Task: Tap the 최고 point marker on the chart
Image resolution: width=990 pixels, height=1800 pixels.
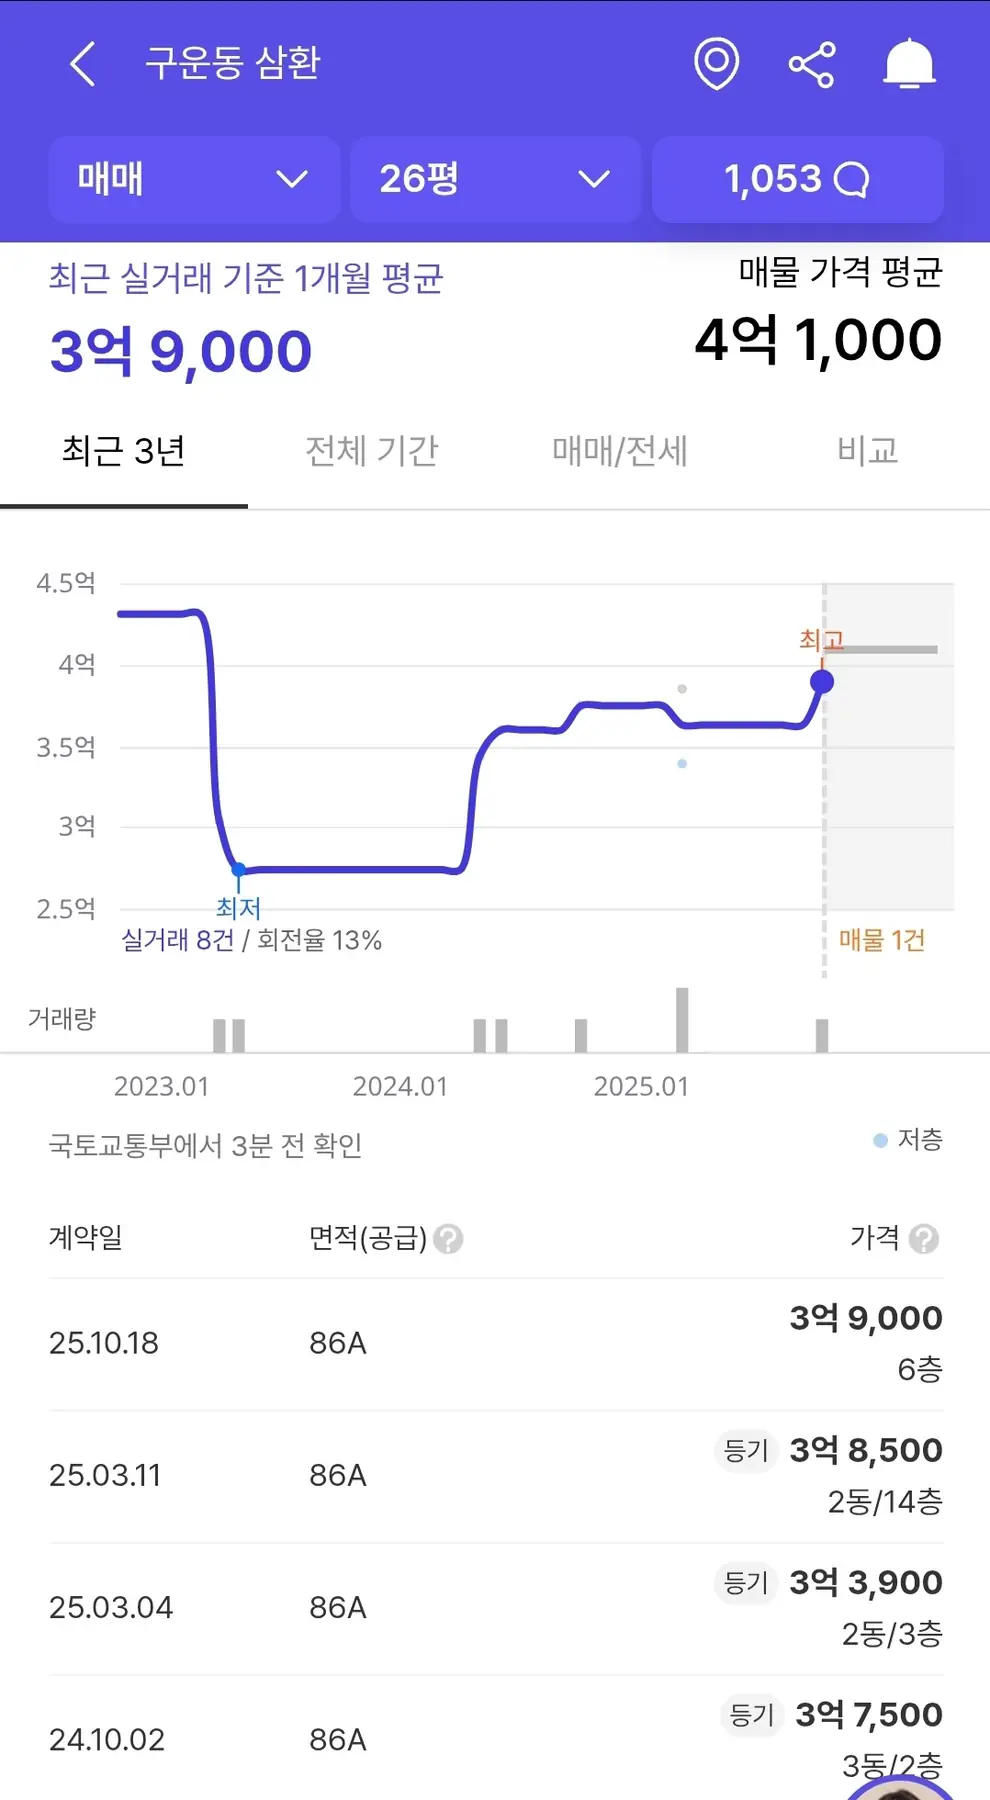Action: [822, 682]
